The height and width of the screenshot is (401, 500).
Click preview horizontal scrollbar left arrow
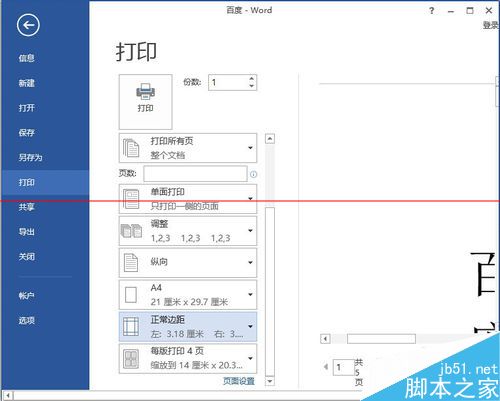325,339
